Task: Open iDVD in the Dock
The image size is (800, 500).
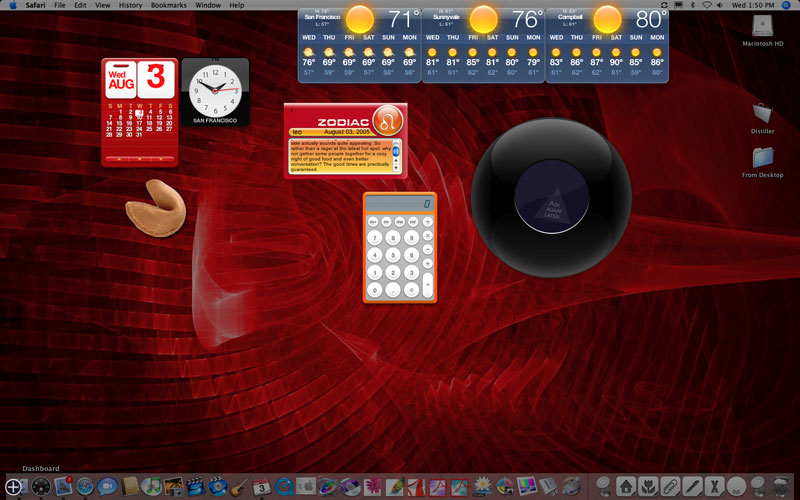Action: [217, 486]
